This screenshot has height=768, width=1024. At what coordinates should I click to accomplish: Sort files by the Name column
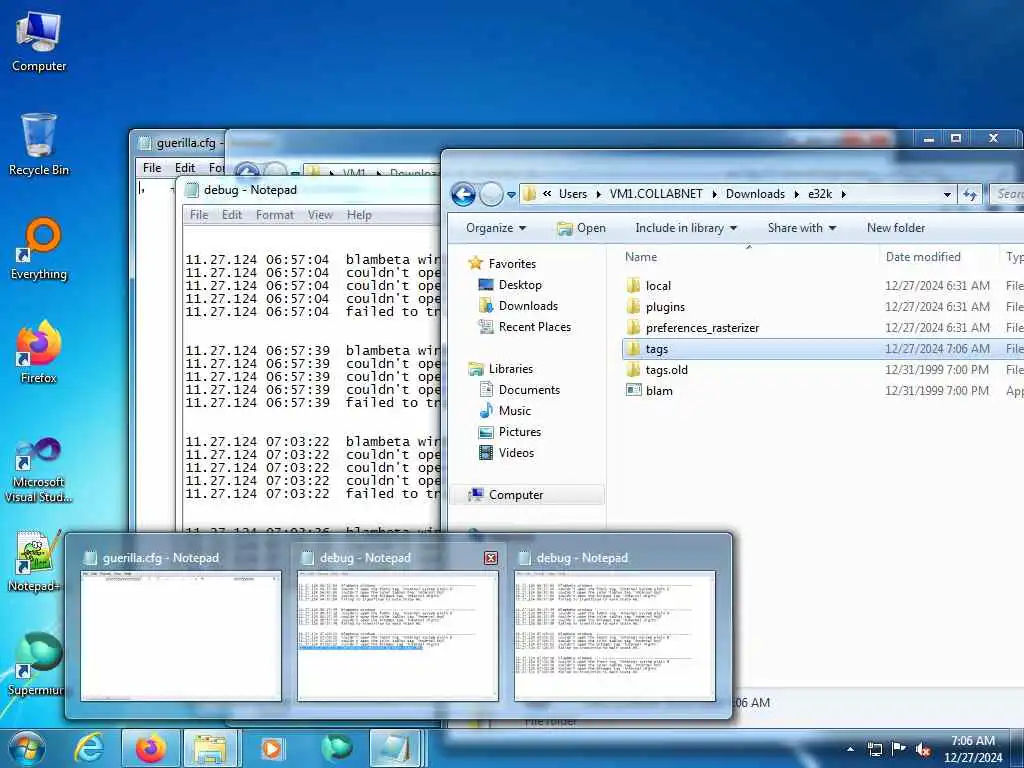tap(748, 257)
